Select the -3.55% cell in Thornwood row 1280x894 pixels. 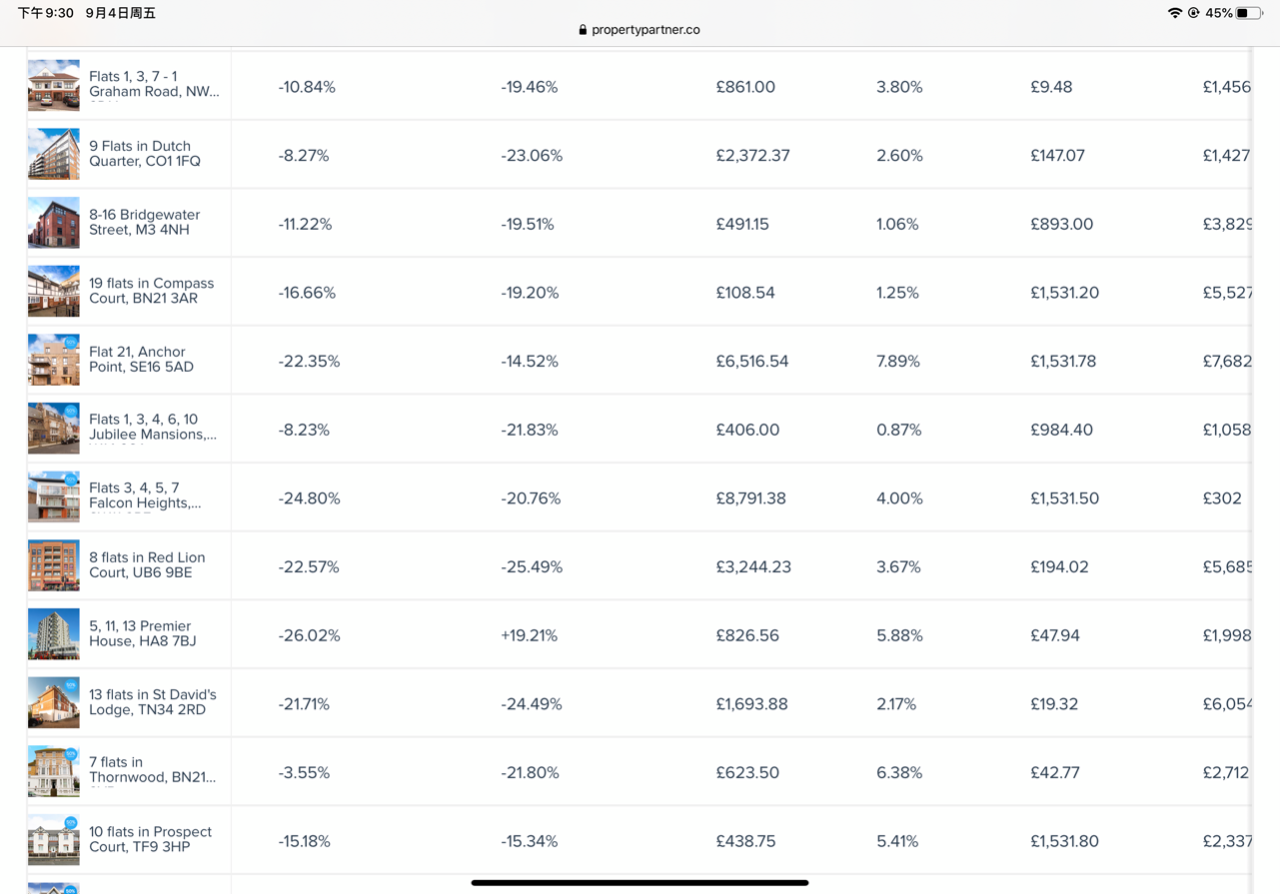304,773
